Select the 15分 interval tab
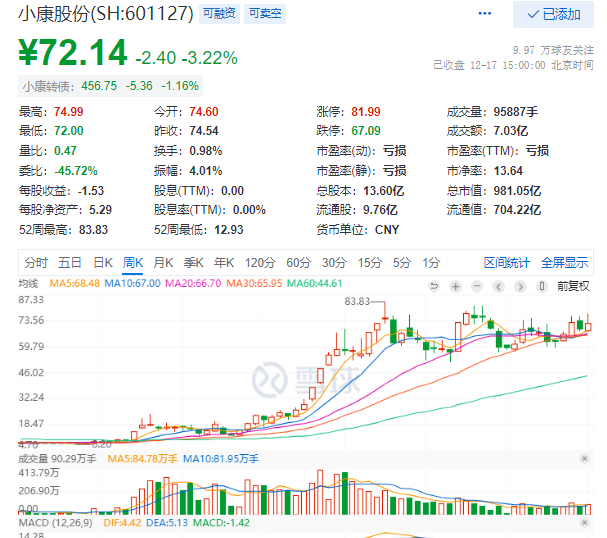This screenshot has height=538, width=607. point(370,263)
